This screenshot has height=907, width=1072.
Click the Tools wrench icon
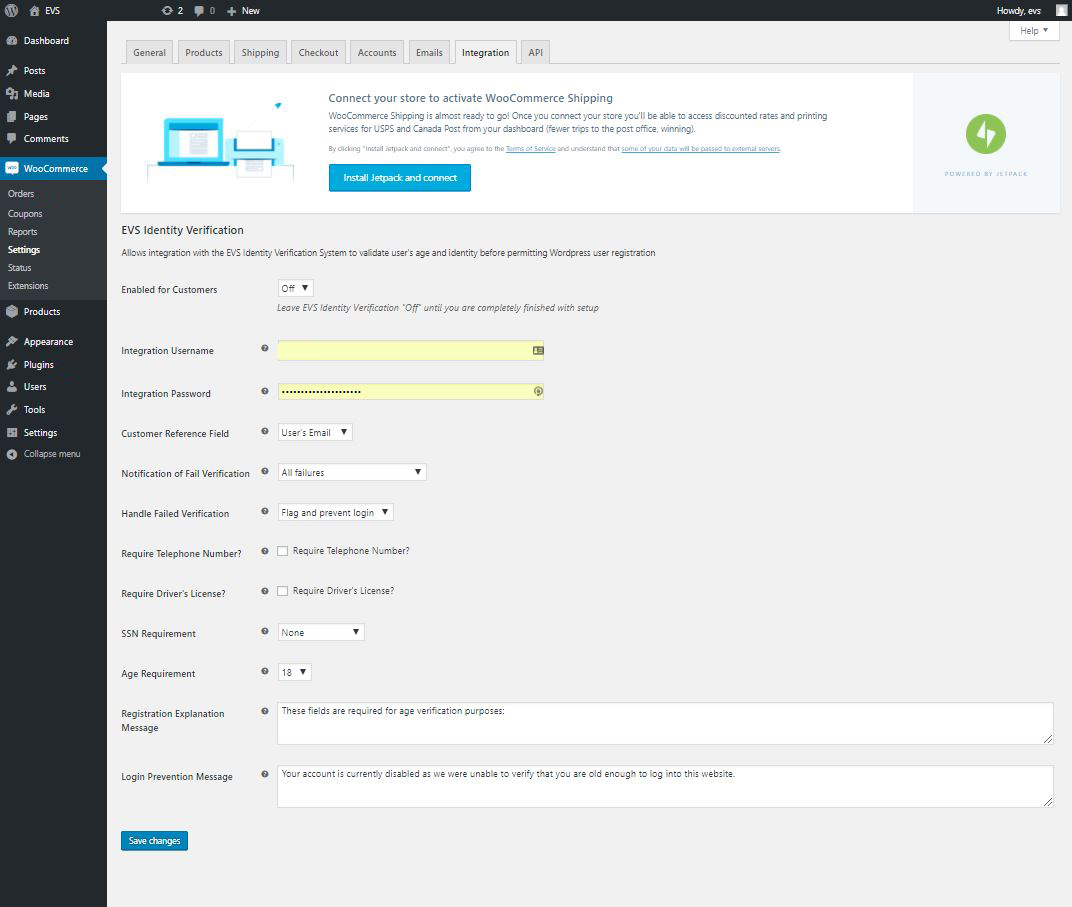point(12,410)
